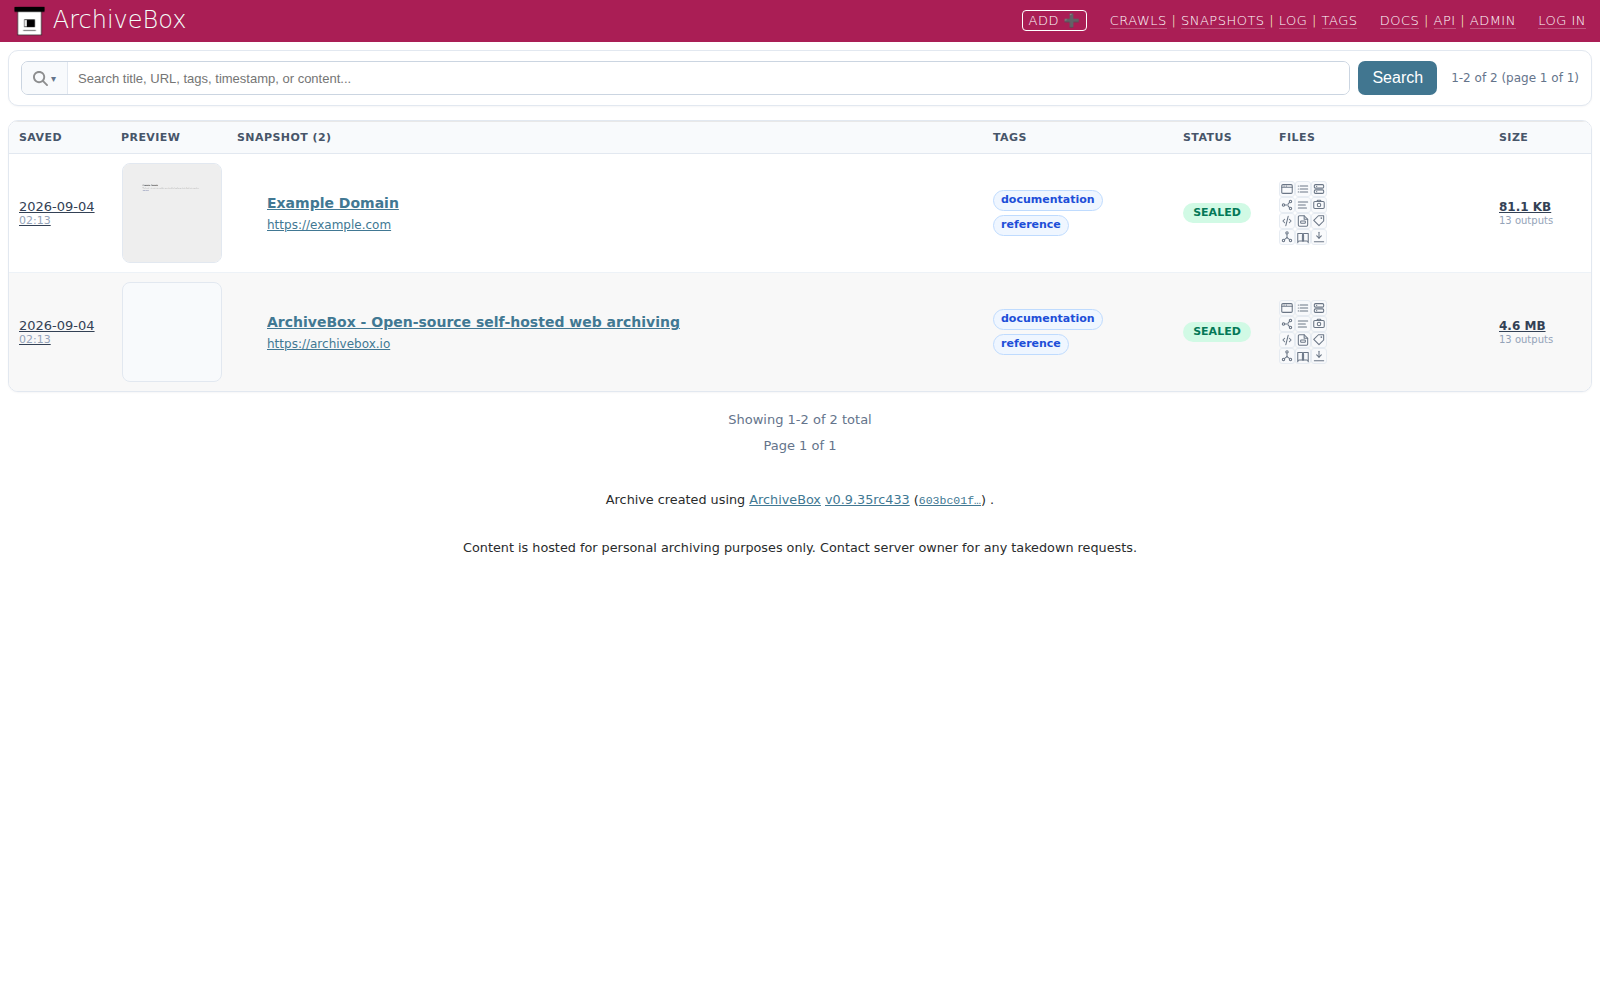Open the API link in header

[x=1444, y=21]
